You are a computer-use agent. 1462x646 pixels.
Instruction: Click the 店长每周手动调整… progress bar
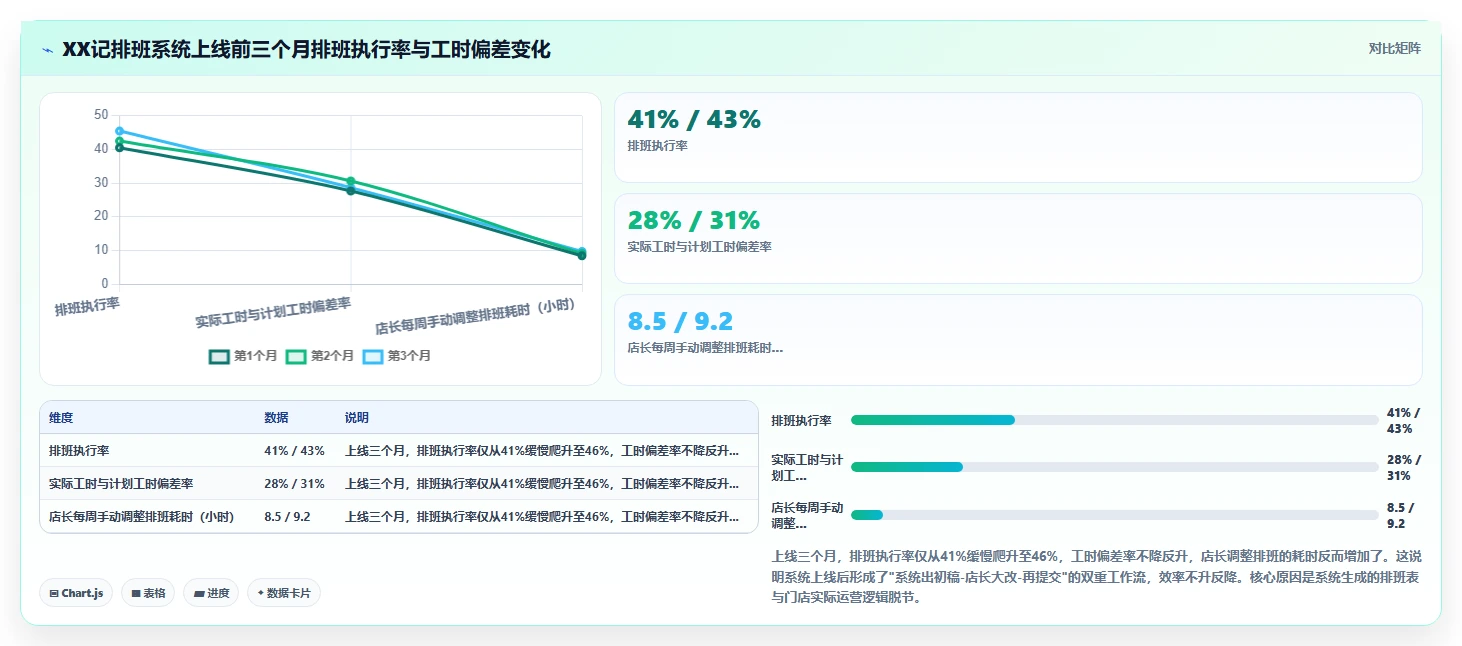tap(1114, 515)
